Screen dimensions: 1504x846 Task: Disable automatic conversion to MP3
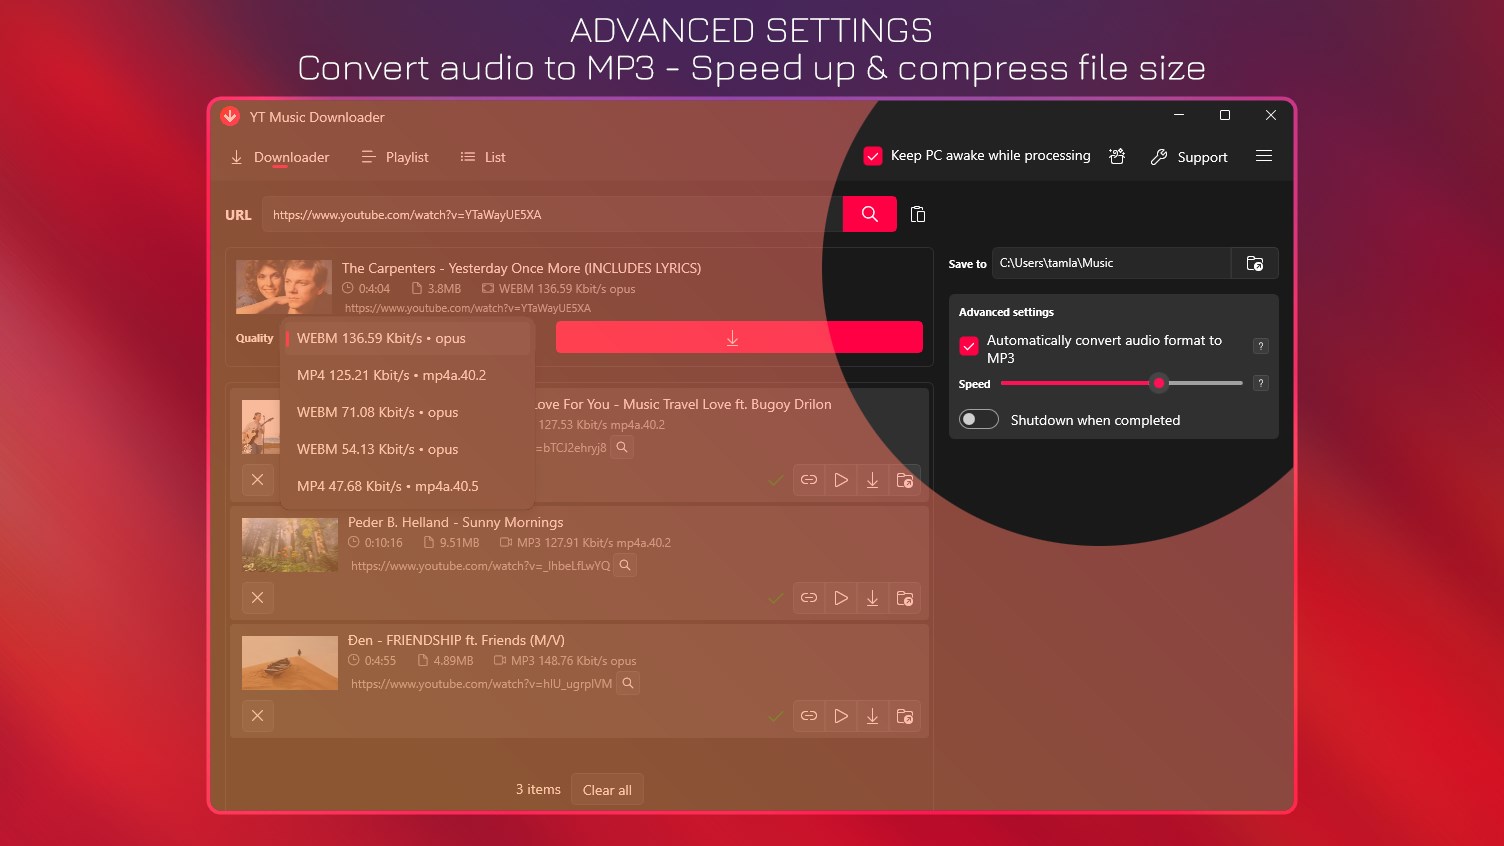tap(968, 346)
